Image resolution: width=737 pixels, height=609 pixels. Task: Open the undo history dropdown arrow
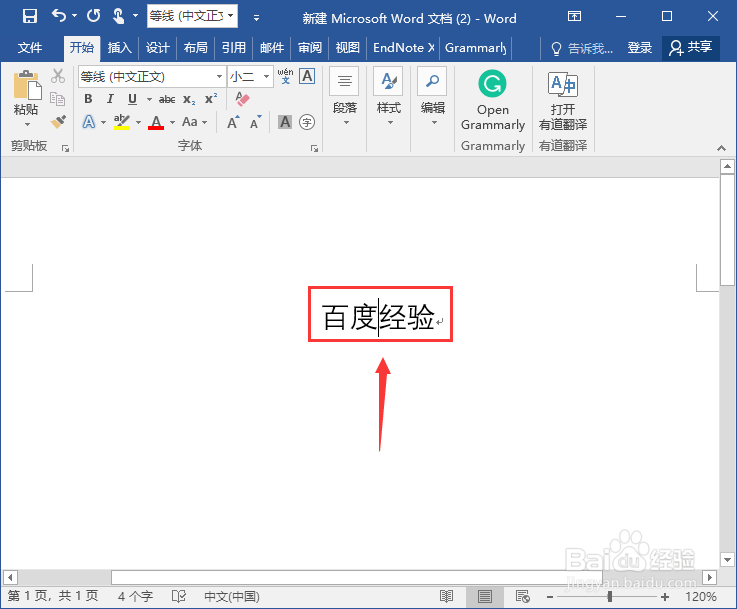click(74, 16)
